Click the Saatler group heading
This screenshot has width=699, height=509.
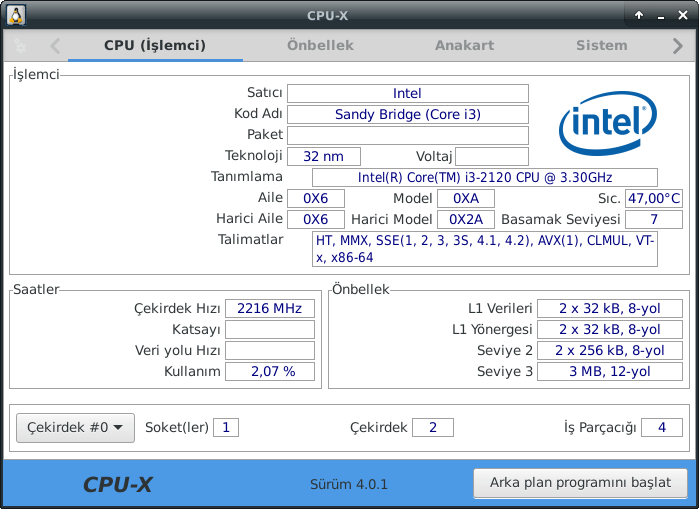point(36,289)
